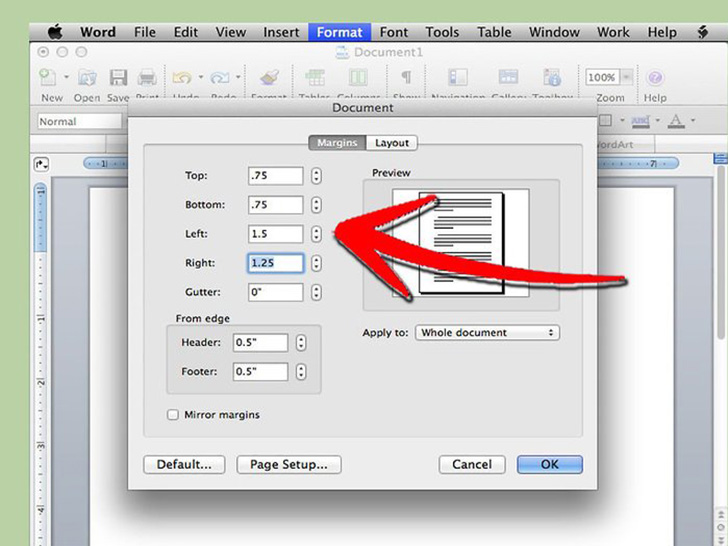This screenshot has height=546, width=728.
Task: Click the Gutter input field
Action: coord(276,292)
